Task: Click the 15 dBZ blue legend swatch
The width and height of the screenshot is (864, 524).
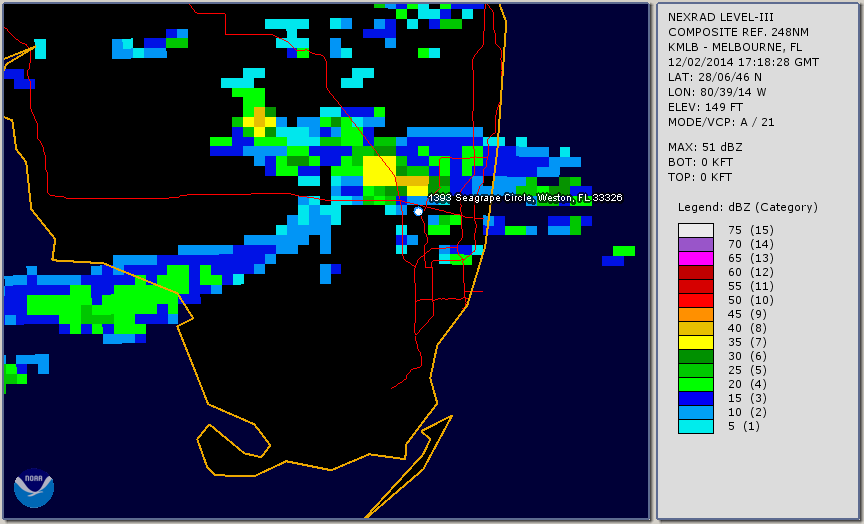Action: pos(696,398)
